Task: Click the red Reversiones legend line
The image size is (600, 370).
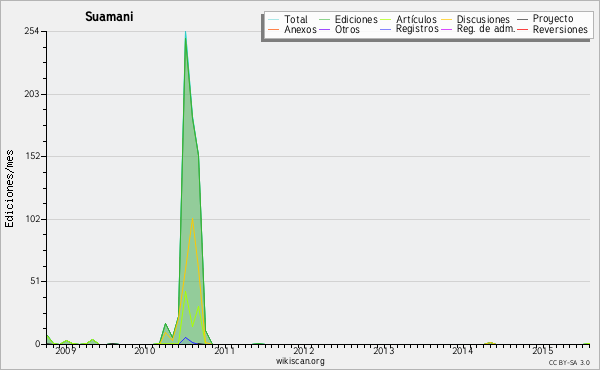Action: 522,29
